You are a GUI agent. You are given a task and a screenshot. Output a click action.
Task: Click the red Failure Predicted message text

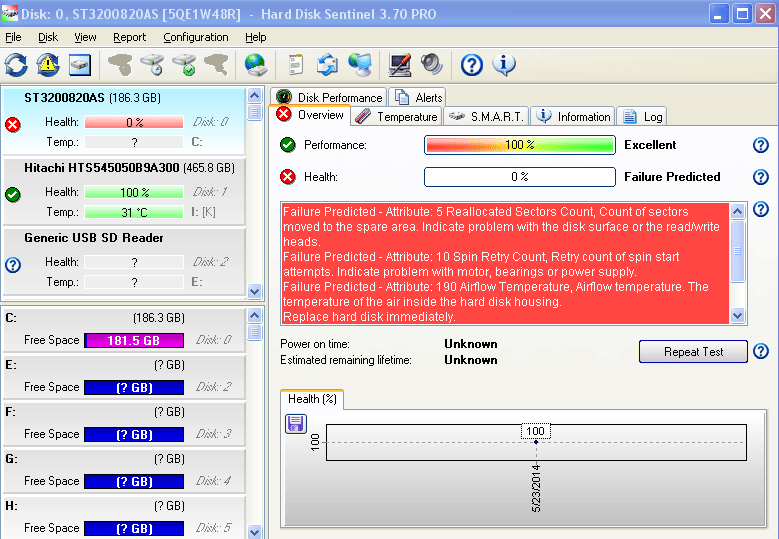tap(505, 264)
